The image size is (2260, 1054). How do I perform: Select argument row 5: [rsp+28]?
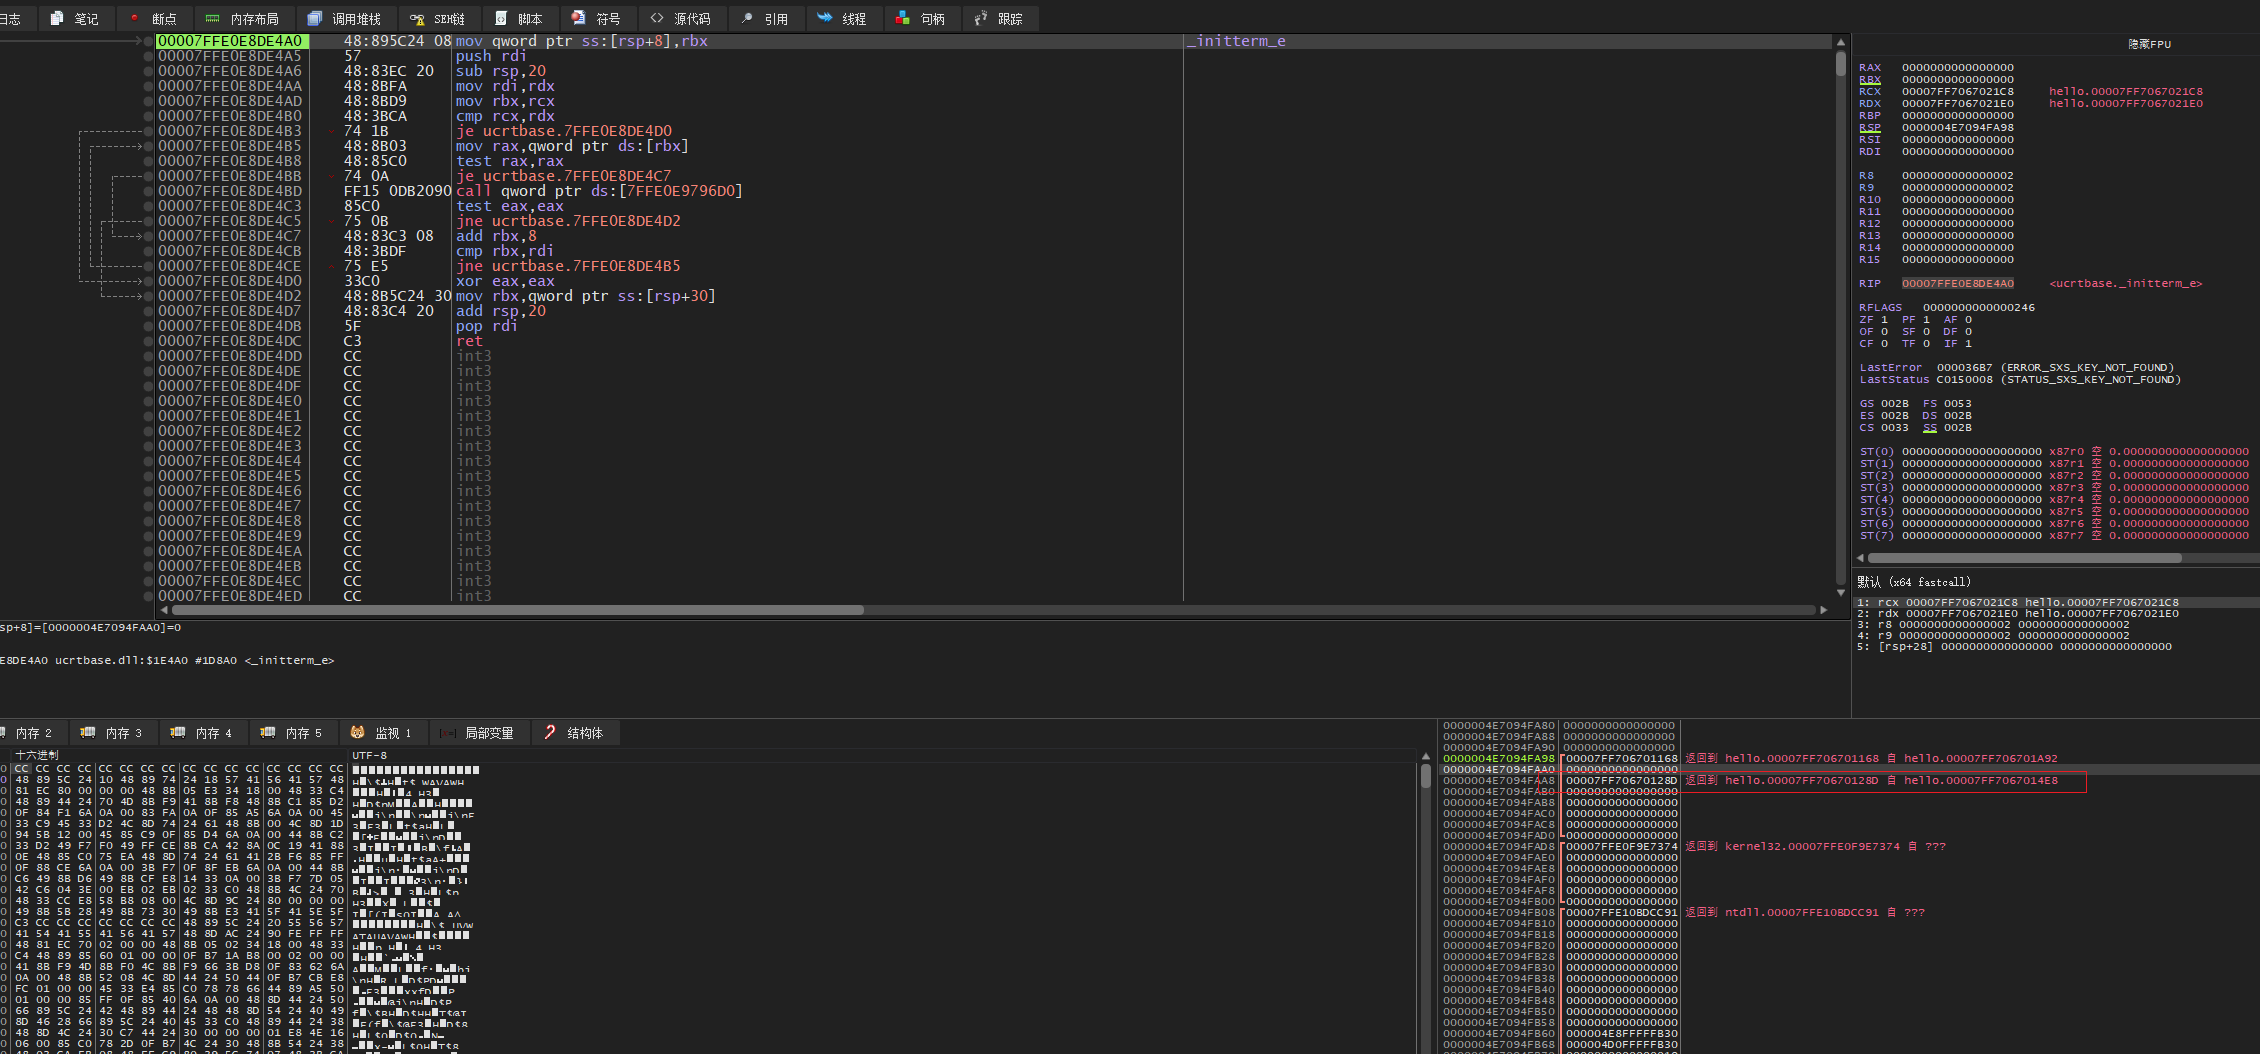pos(2014,647)
